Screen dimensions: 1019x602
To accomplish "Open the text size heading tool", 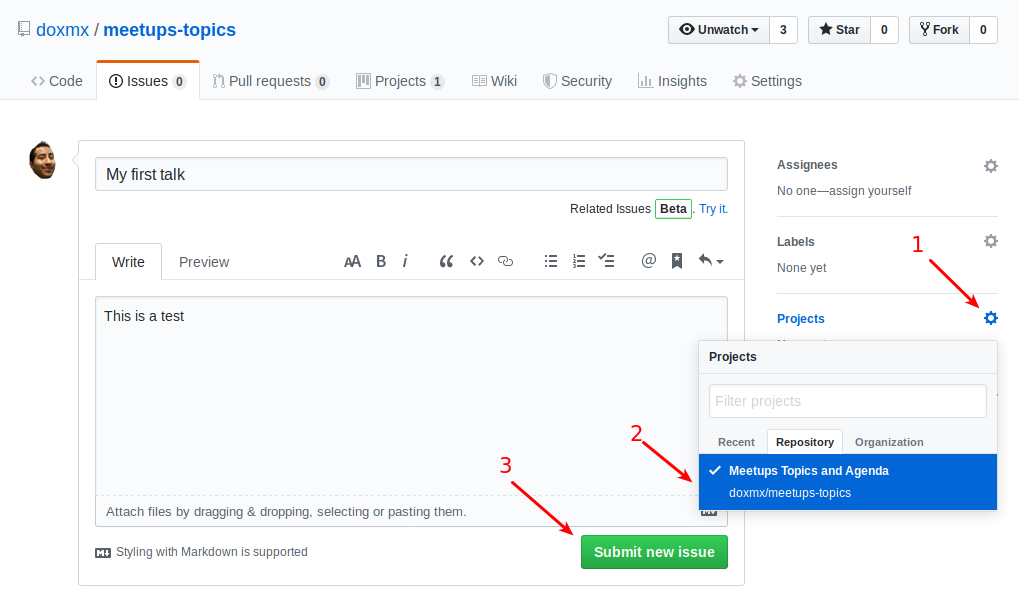I will tap(352, 261).
